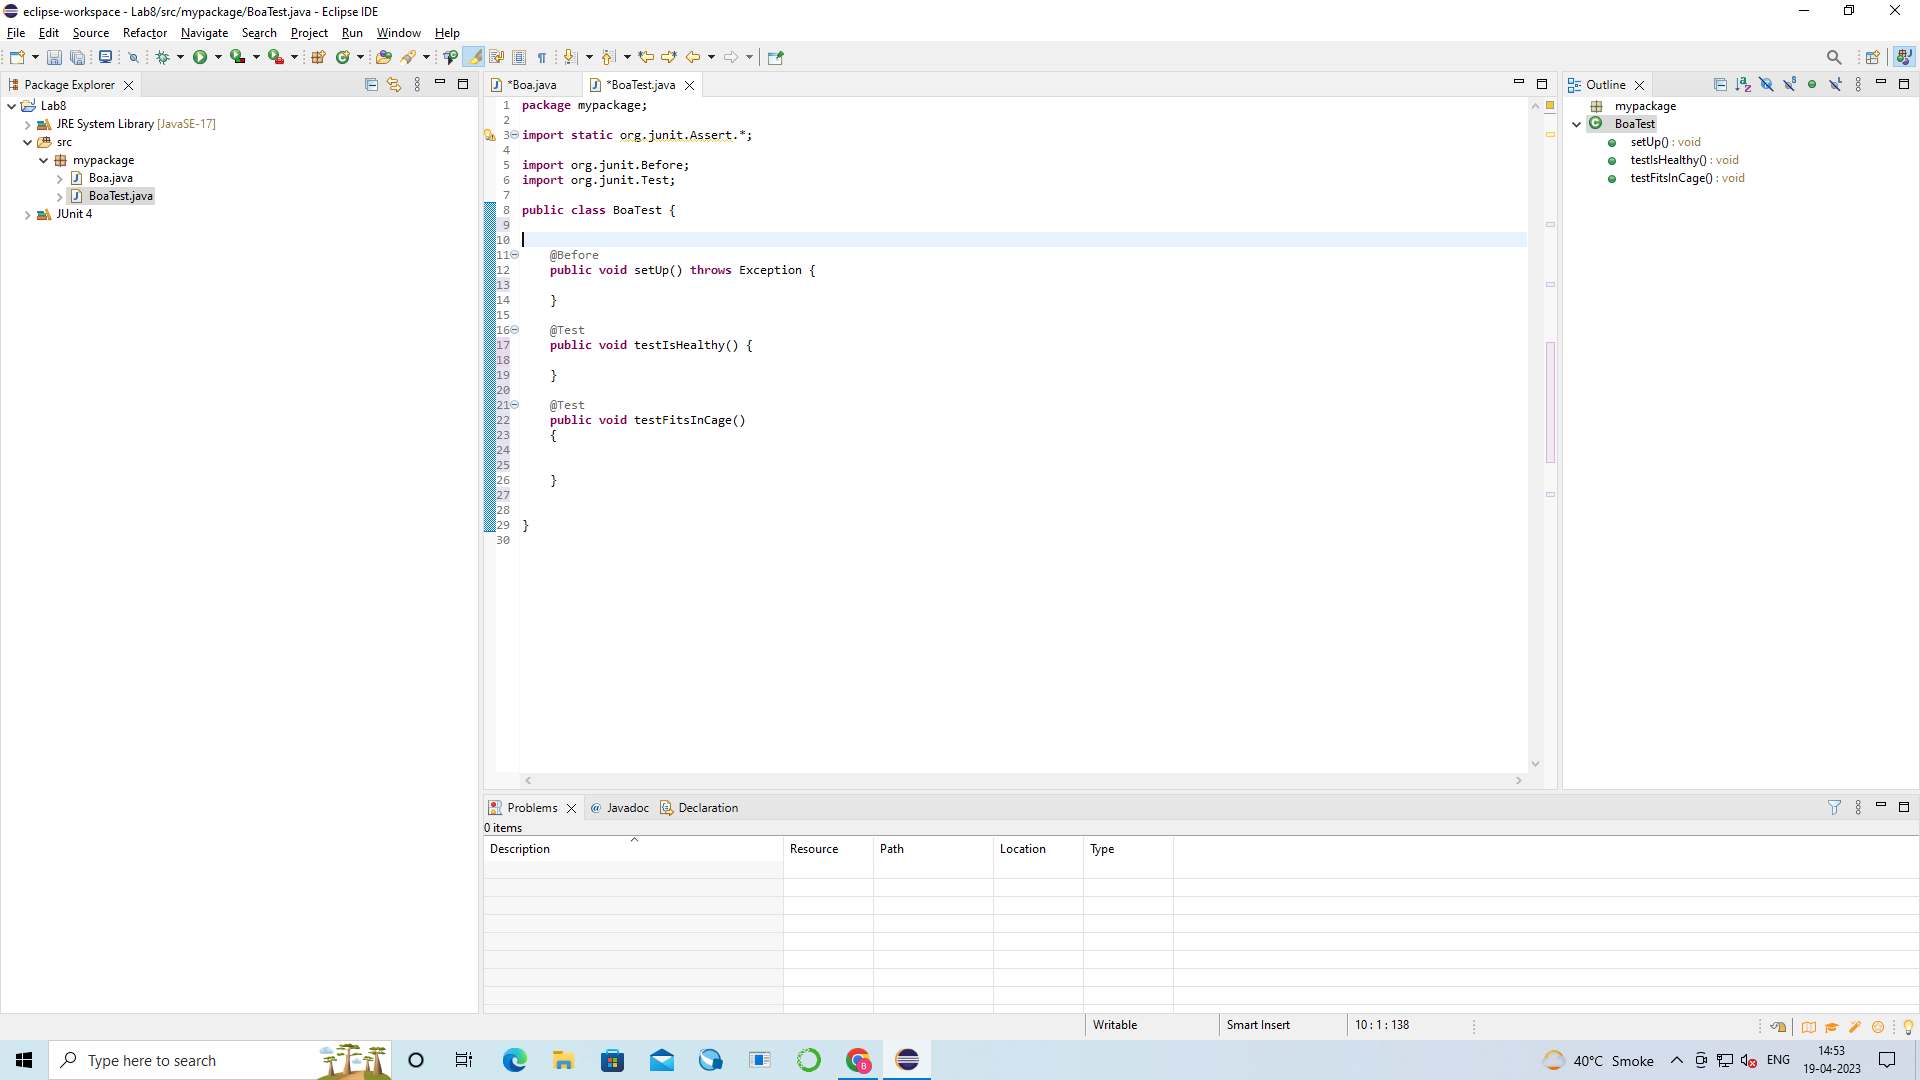Screen dimensions: 1920x1080
Task: Open the toolbar Search magnifier icon
Action: pyautogui.click(x=1834, y=58)
